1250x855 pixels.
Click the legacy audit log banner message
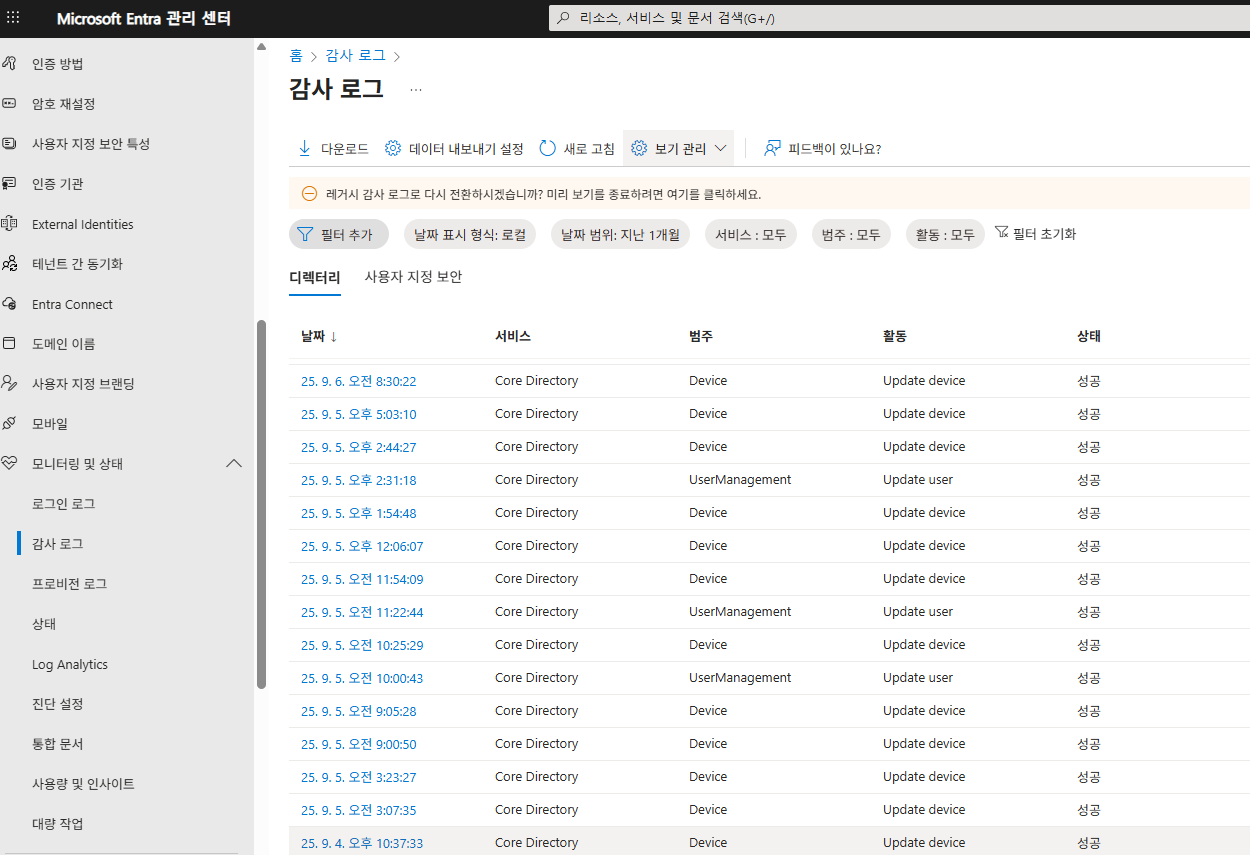coord(544,194)
